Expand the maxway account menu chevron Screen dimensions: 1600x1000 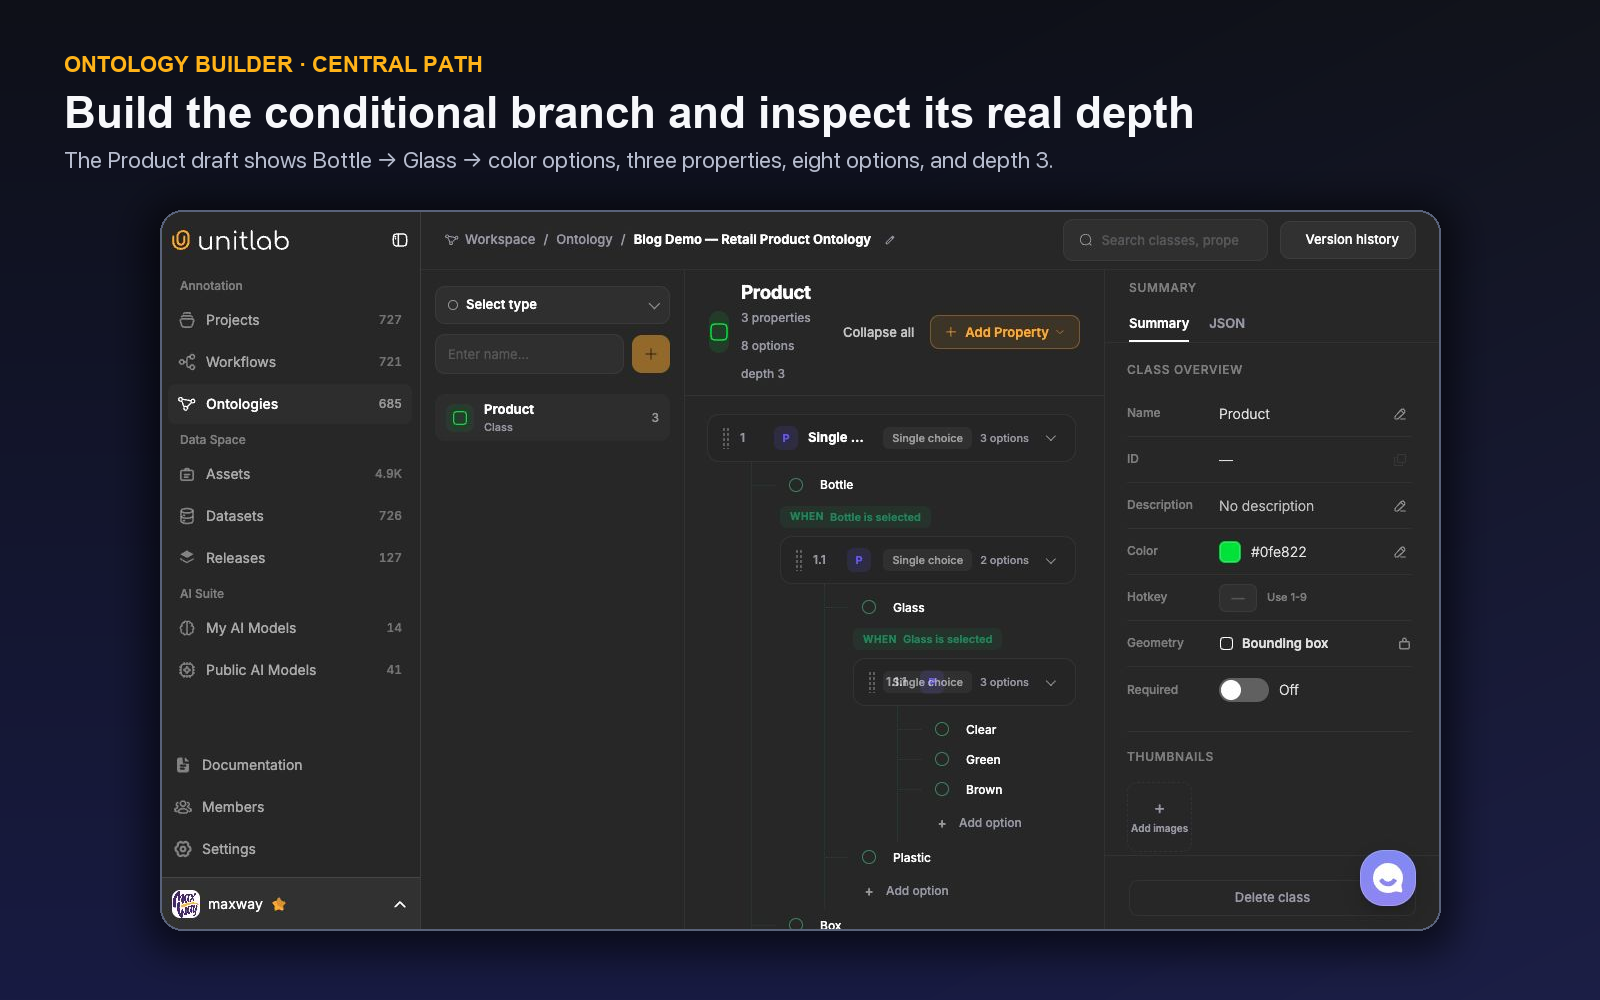[400, 904]
